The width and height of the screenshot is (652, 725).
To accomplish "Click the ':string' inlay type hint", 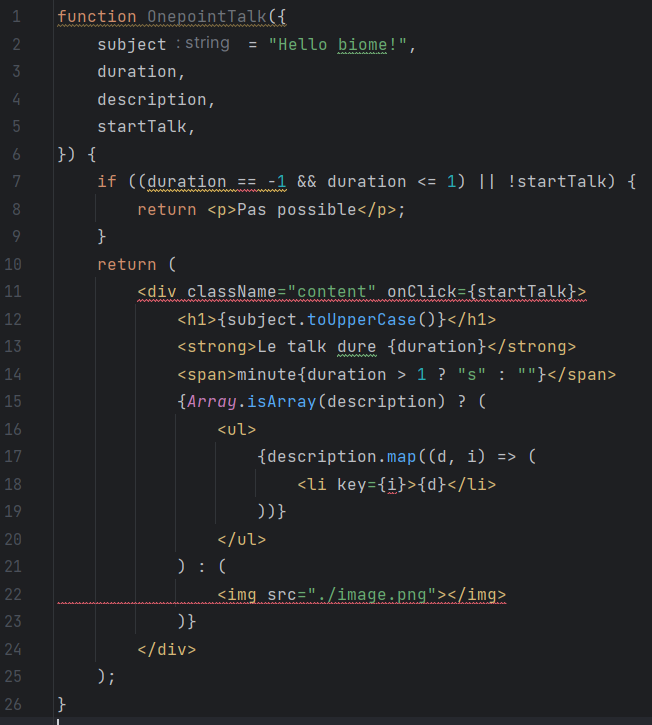I will pyautogui.click(x=203, y=43).
